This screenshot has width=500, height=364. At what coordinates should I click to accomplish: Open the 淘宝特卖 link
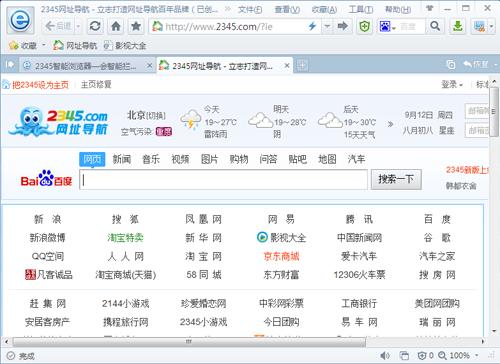(125, 238)
